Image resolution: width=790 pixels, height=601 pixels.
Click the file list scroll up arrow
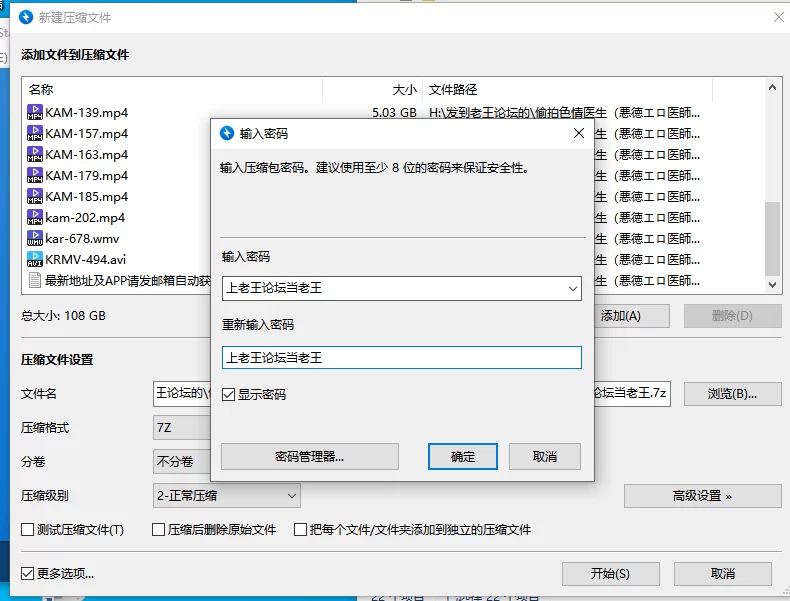click(772, 87)
